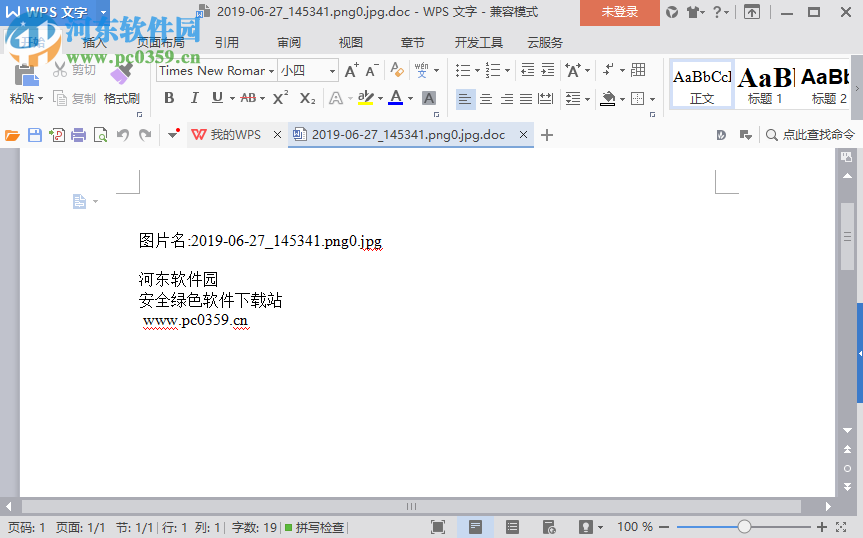The width and height of the screenshot is (863, 538).
Task: Save document with floppy icon
Action: 35,135
